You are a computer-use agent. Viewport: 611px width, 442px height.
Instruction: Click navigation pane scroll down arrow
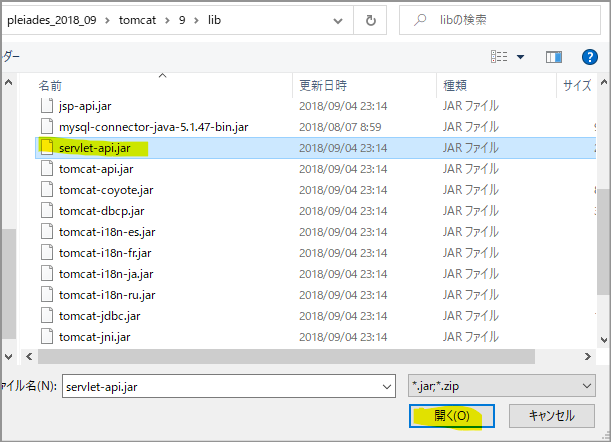tap(8, 357)
